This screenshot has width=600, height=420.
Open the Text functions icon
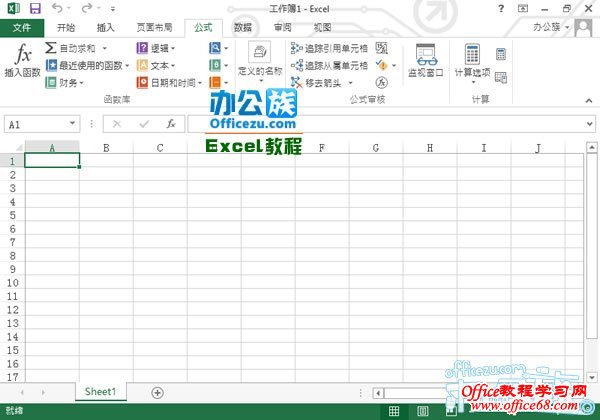pyautogui.click(x=142, y=65)
